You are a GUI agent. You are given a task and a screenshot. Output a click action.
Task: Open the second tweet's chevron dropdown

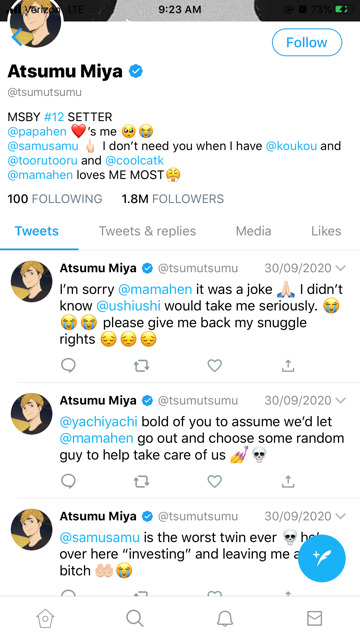(x=340, y=400)
